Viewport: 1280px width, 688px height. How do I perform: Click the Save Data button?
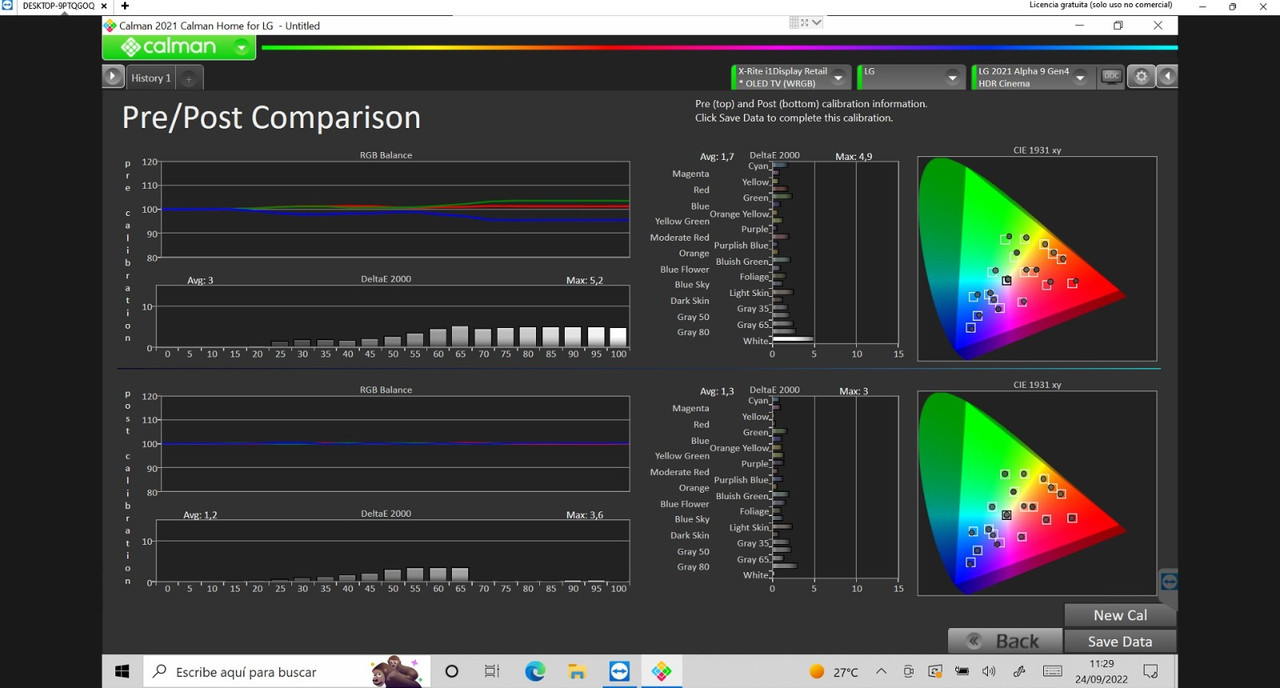(x=1120, y=641)
